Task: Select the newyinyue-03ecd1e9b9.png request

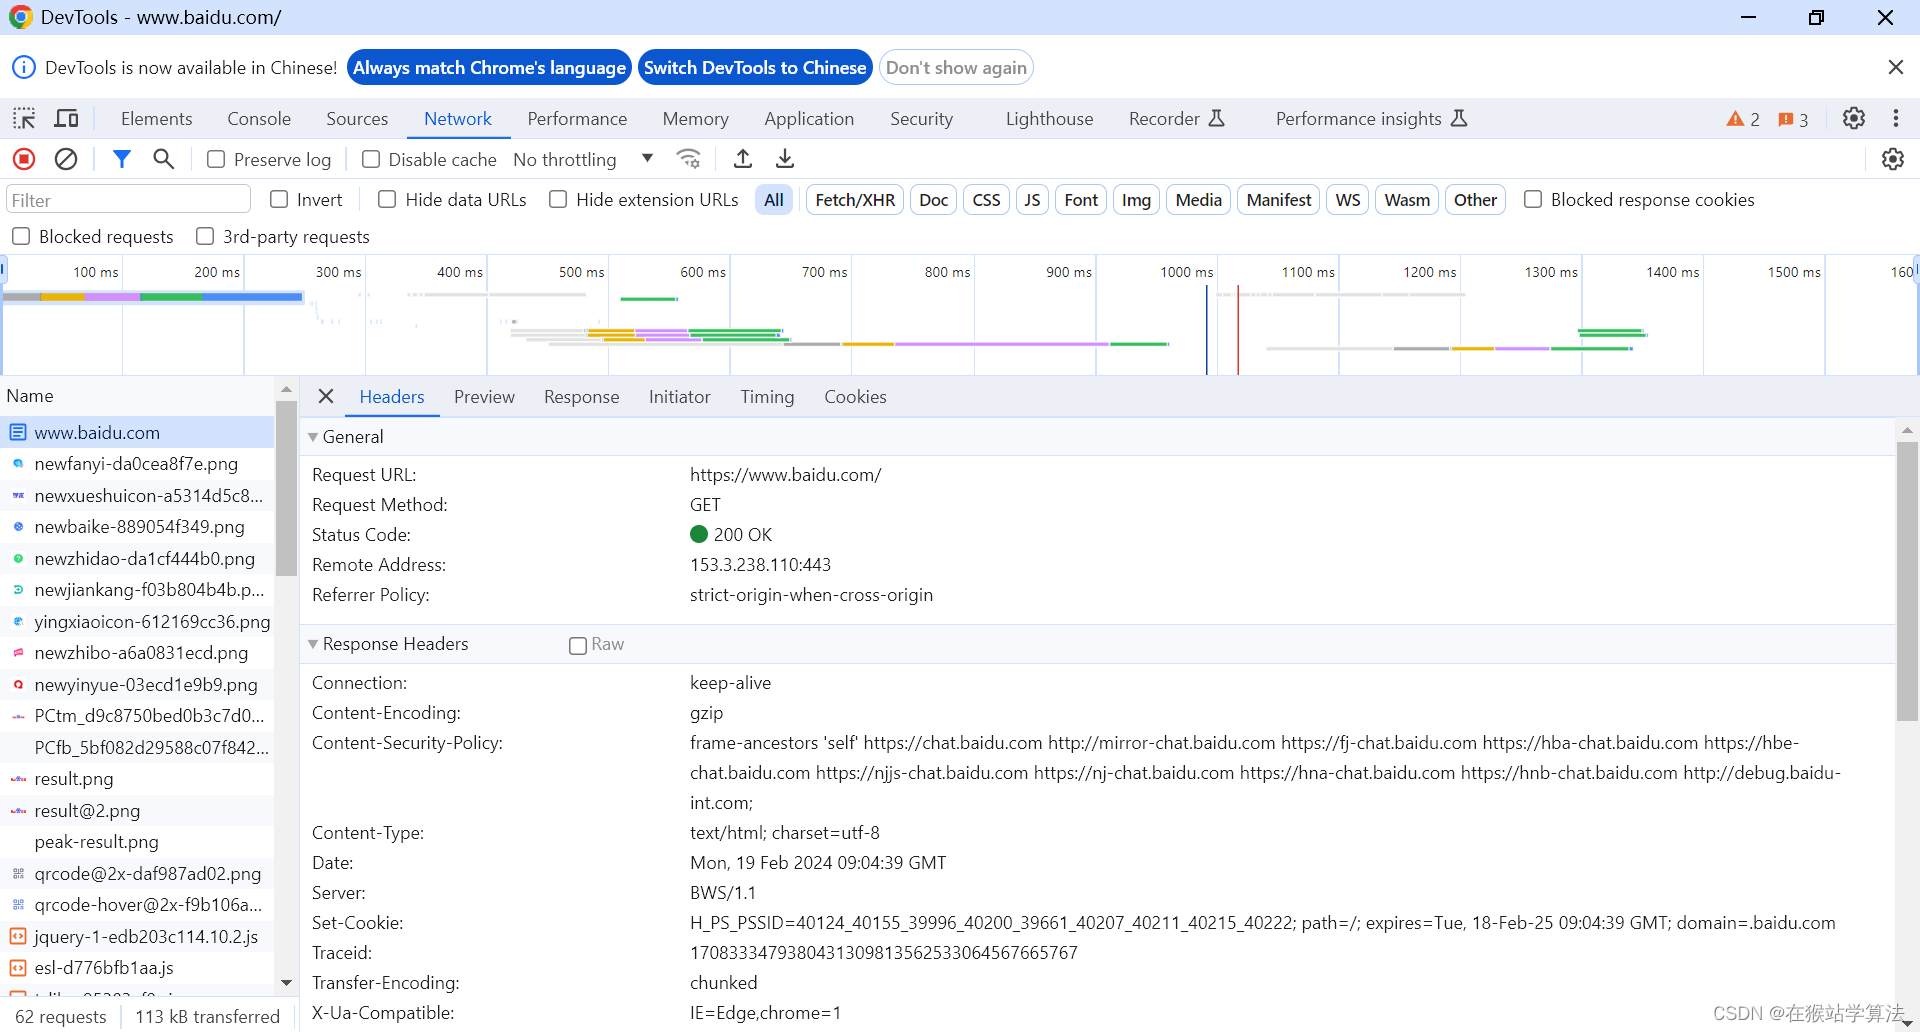Action: 137,685
